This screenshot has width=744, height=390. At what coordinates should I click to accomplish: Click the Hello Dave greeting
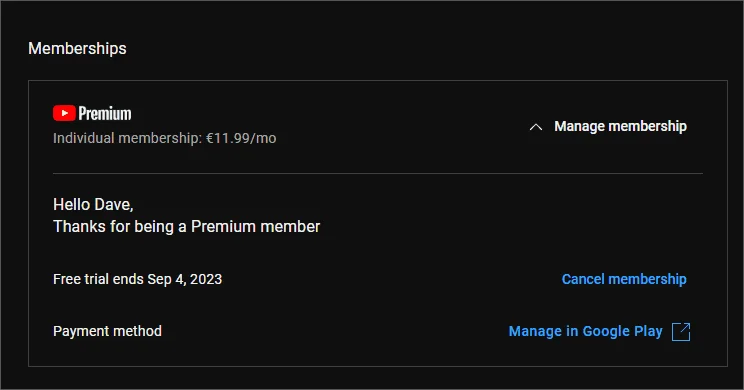pos(93,204)
